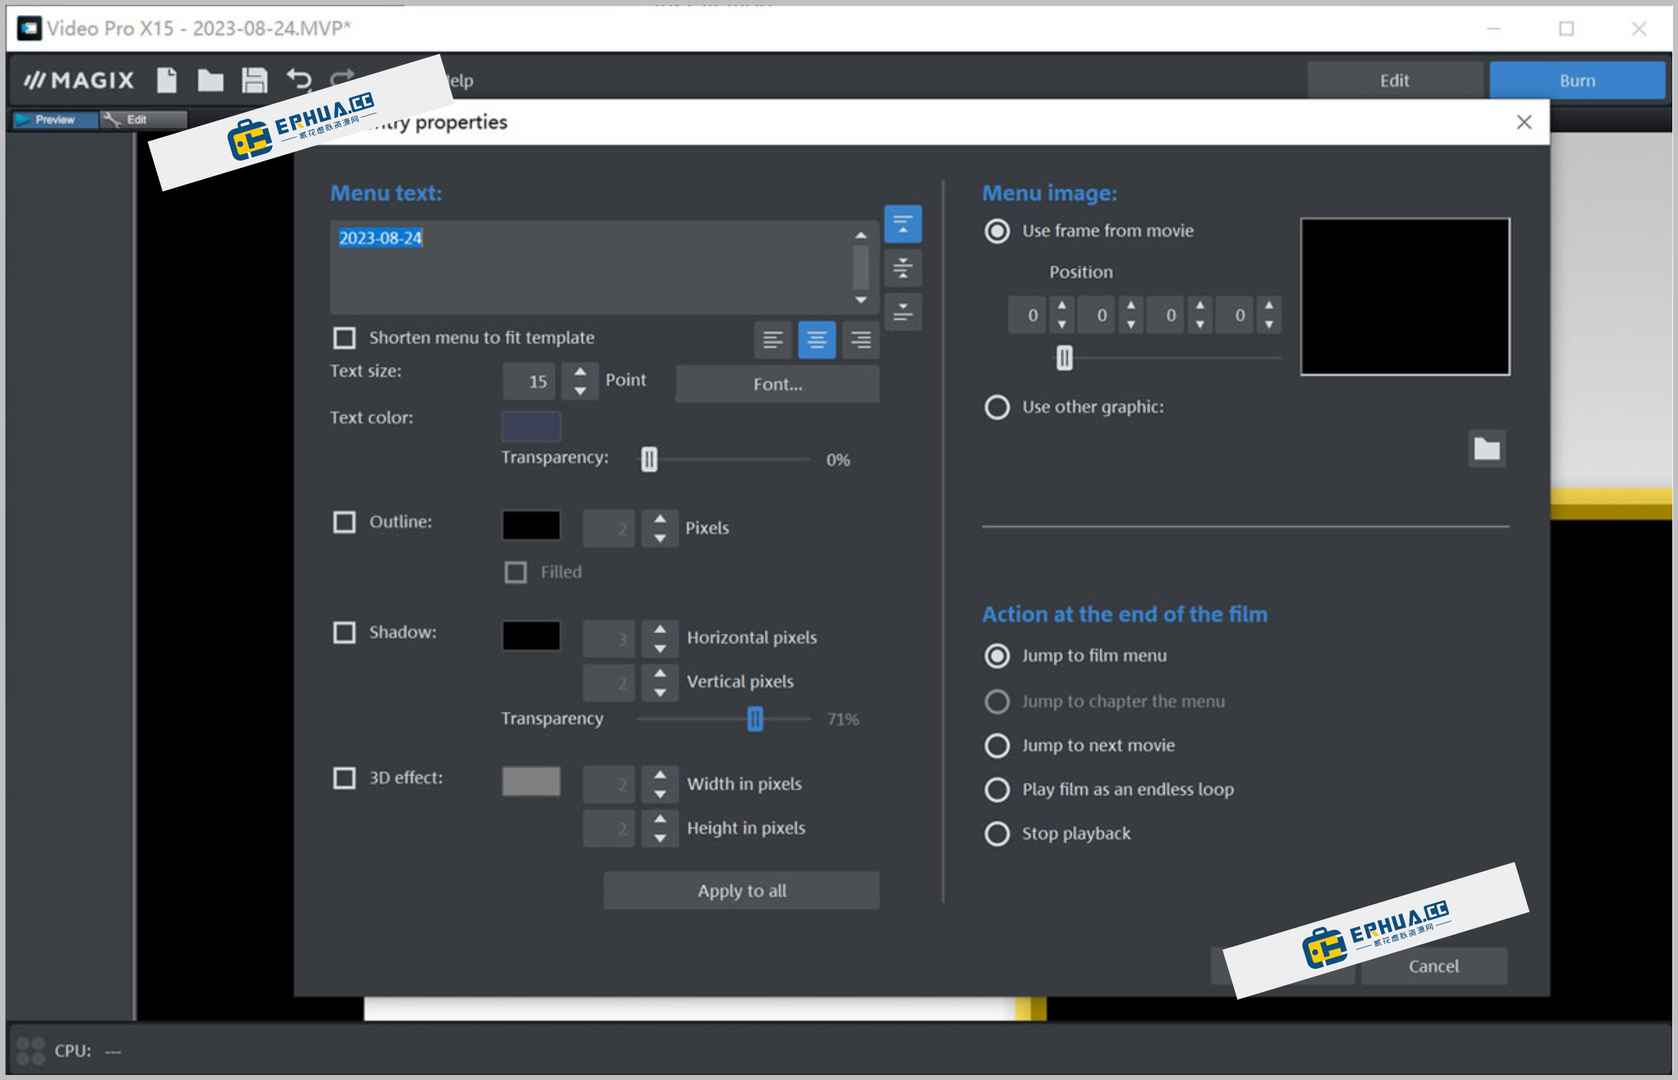Select vertical center alignment for menu text
This screenshot has width=1678, height=1080.
(903, 268)
